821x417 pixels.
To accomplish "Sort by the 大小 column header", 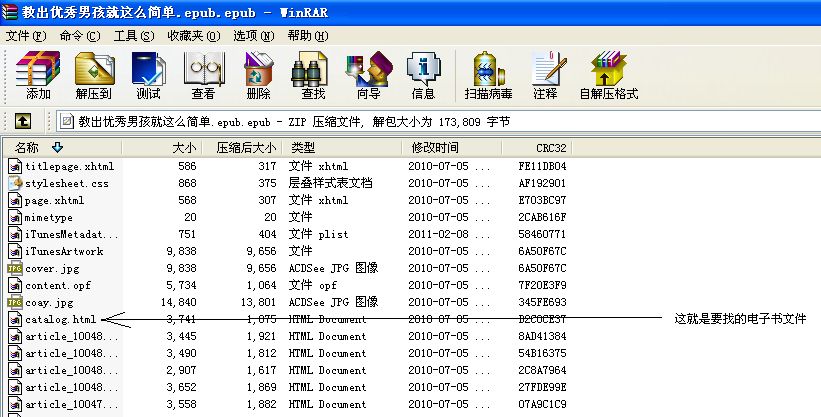I will (162, 148).
